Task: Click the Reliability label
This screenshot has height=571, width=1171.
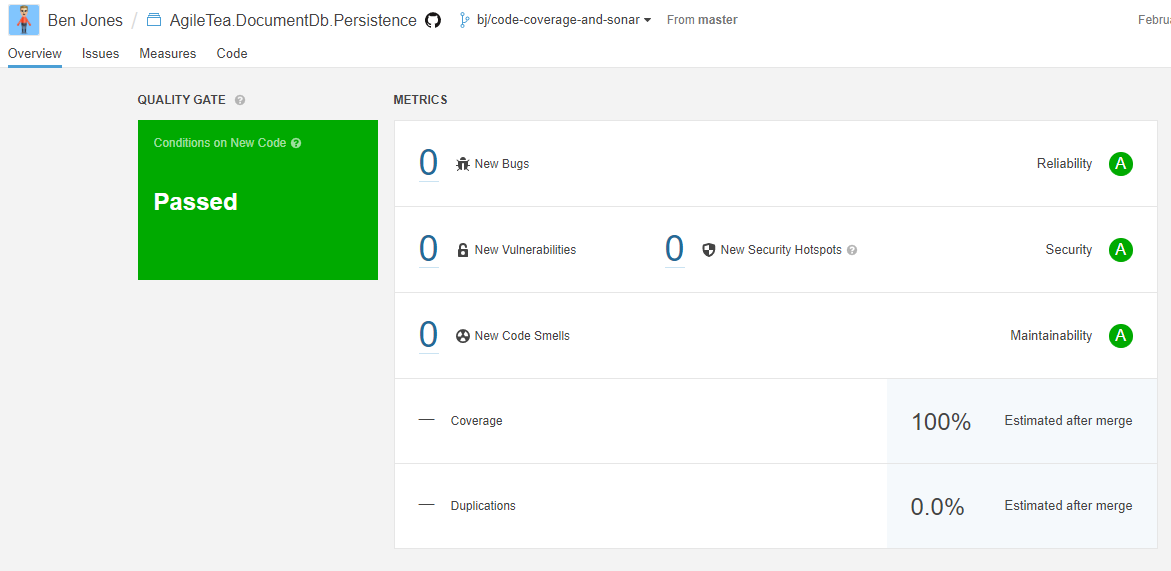Action: pyautogui.click(x=1064, y=163)
